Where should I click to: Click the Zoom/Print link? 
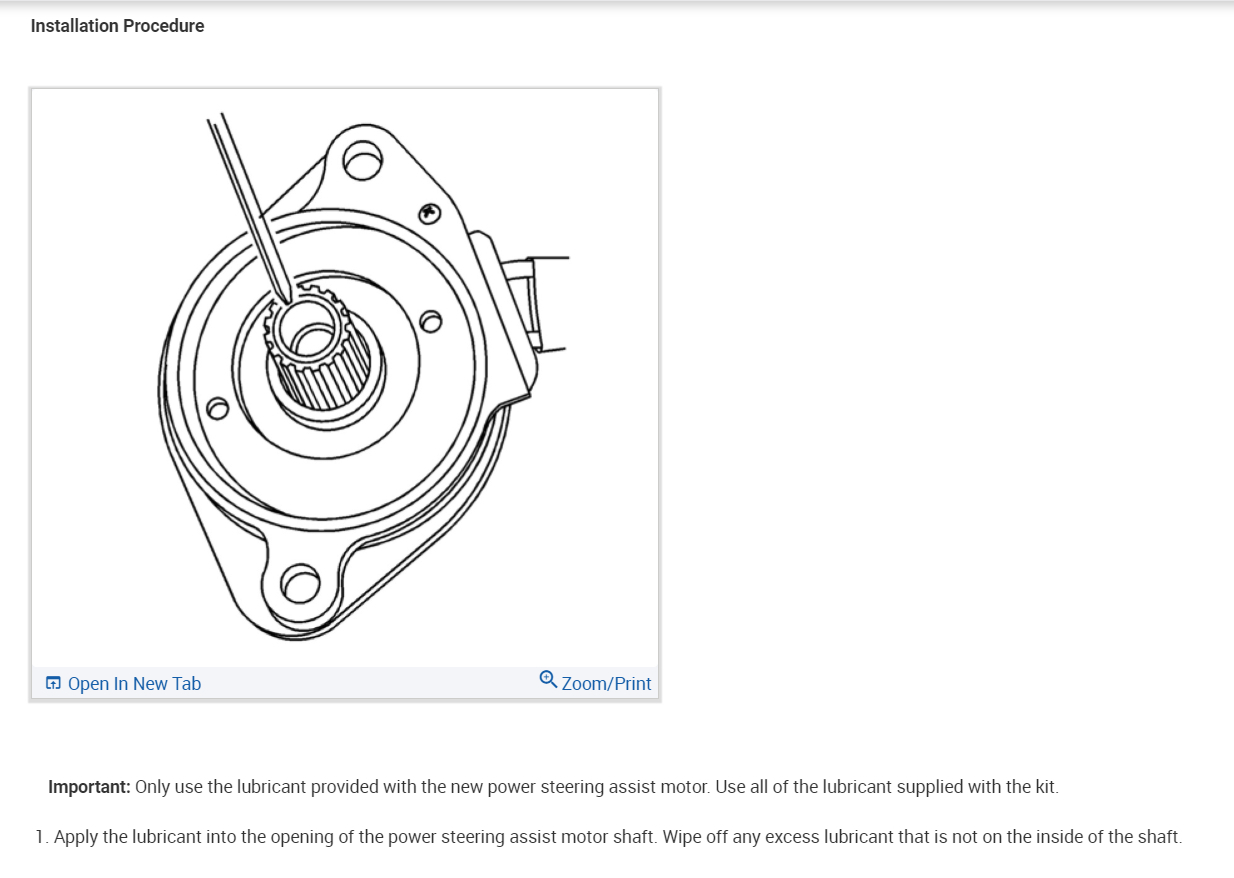[595, 683]
